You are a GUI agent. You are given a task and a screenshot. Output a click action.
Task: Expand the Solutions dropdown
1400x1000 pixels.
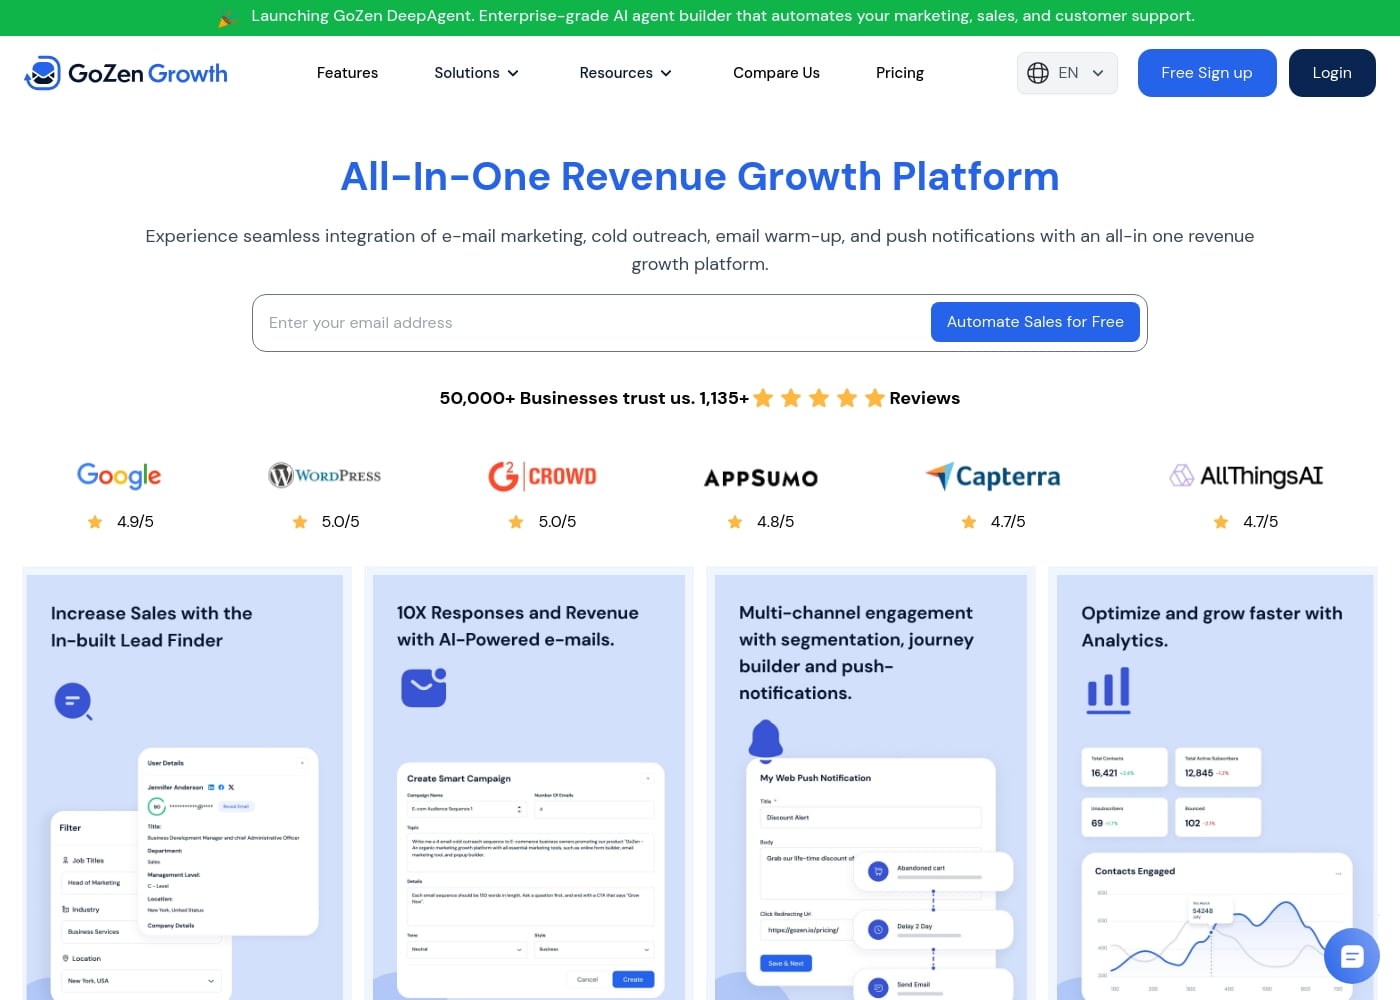[477, 72]
